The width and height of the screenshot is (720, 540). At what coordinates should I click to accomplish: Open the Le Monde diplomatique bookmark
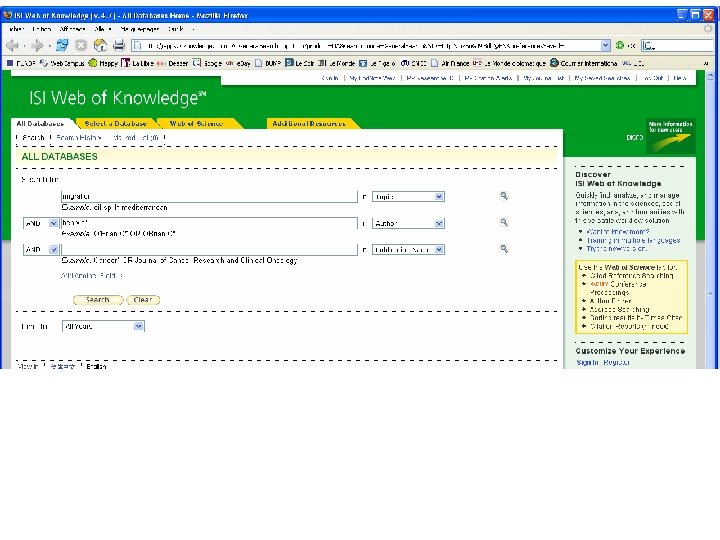coord(509,63)
